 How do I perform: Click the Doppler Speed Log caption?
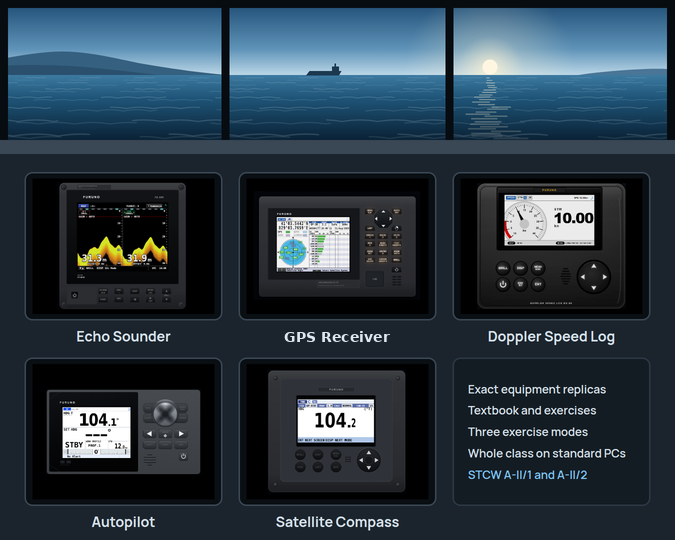[551, 337]
